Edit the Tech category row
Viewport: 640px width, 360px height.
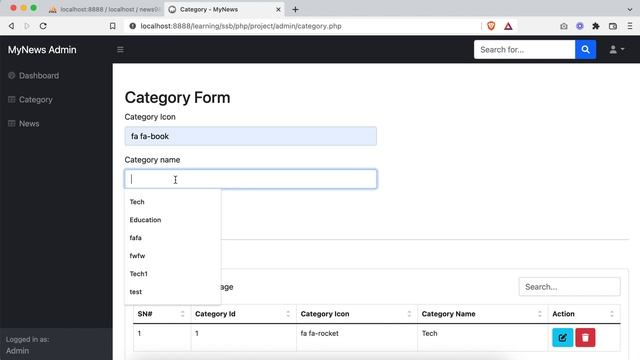(562, 338)
